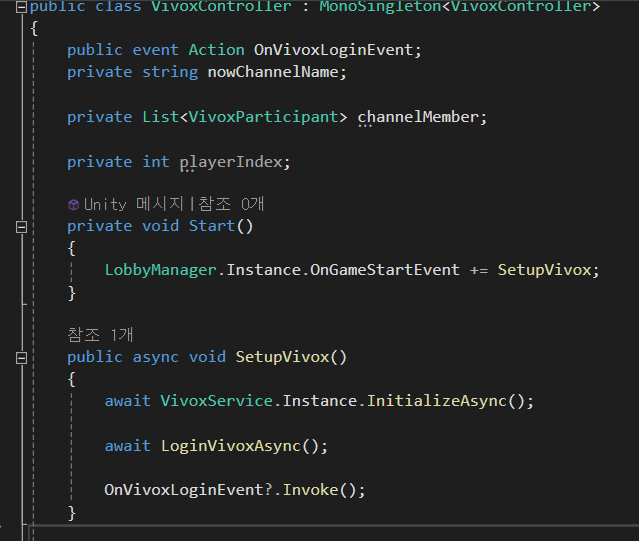Collapse the VivoxController class block
Image resolution: width=639 pixels, height=541 pixels.
(21, 7)
